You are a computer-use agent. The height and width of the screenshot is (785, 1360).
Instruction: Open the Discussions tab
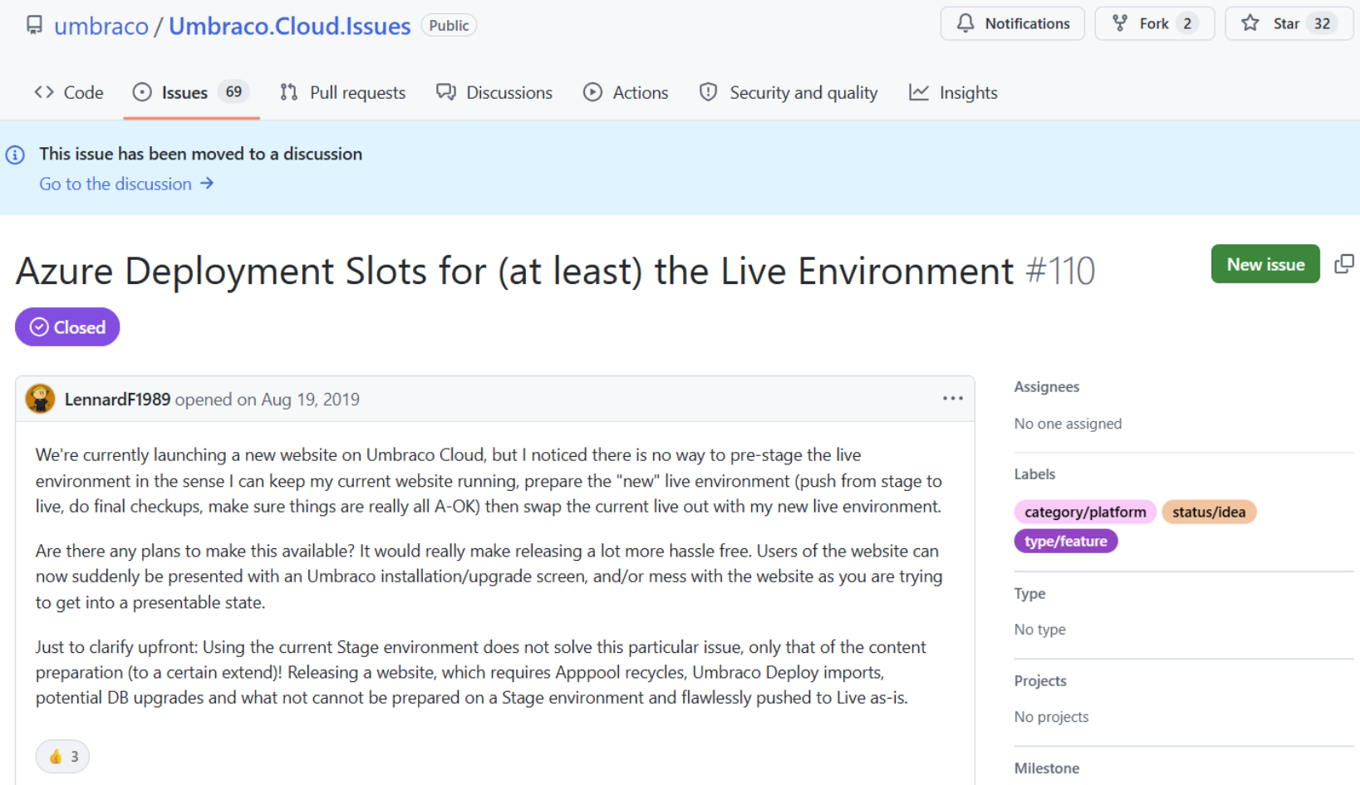pos(494,92)
